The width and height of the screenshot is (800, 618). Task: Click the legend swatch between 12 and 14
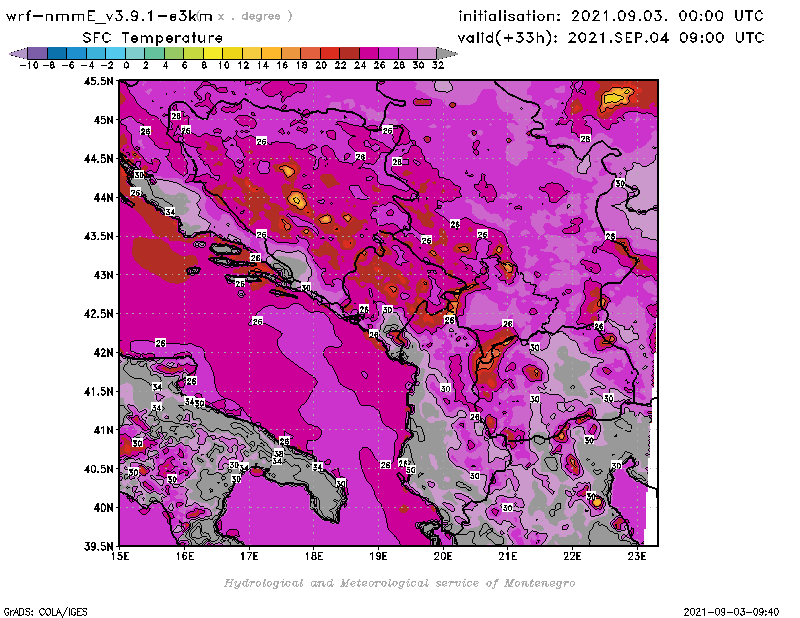[252, 53]
